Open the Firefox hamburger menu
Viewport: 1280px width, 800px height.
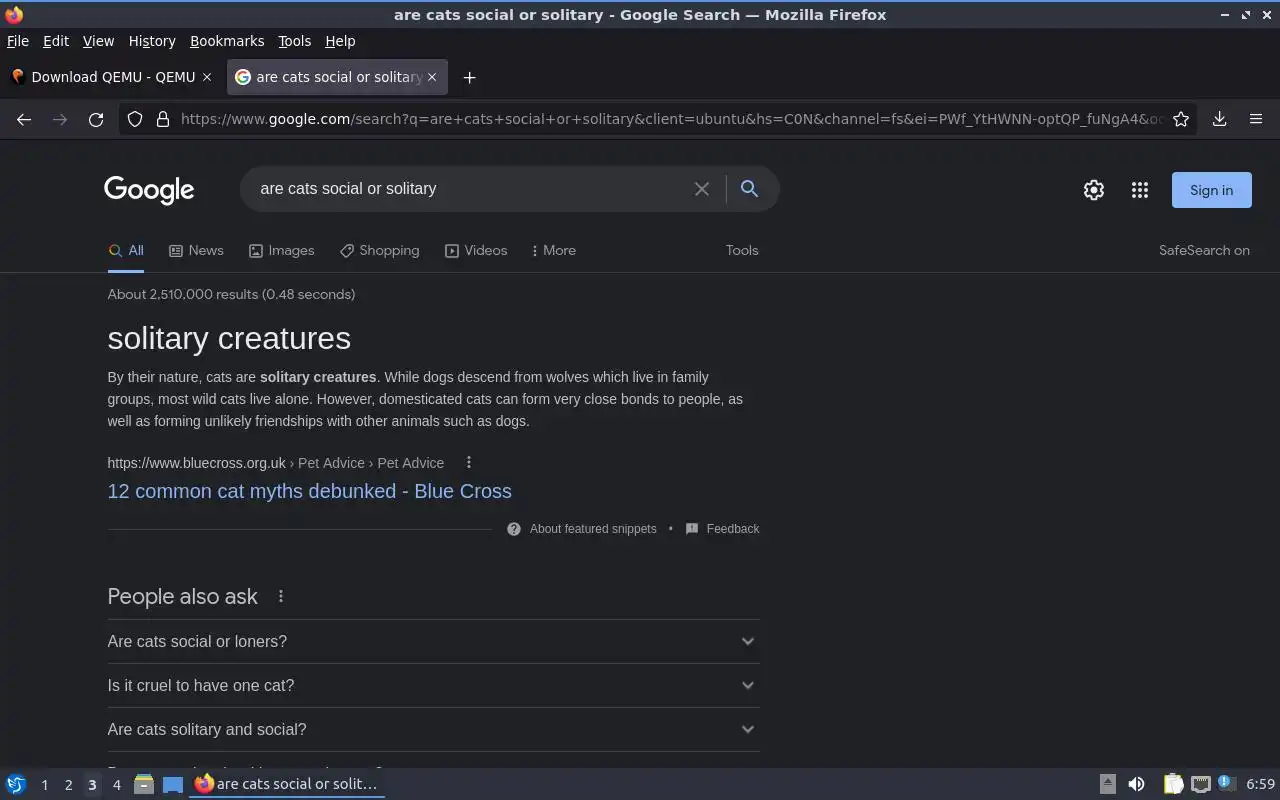point(1256,119)
